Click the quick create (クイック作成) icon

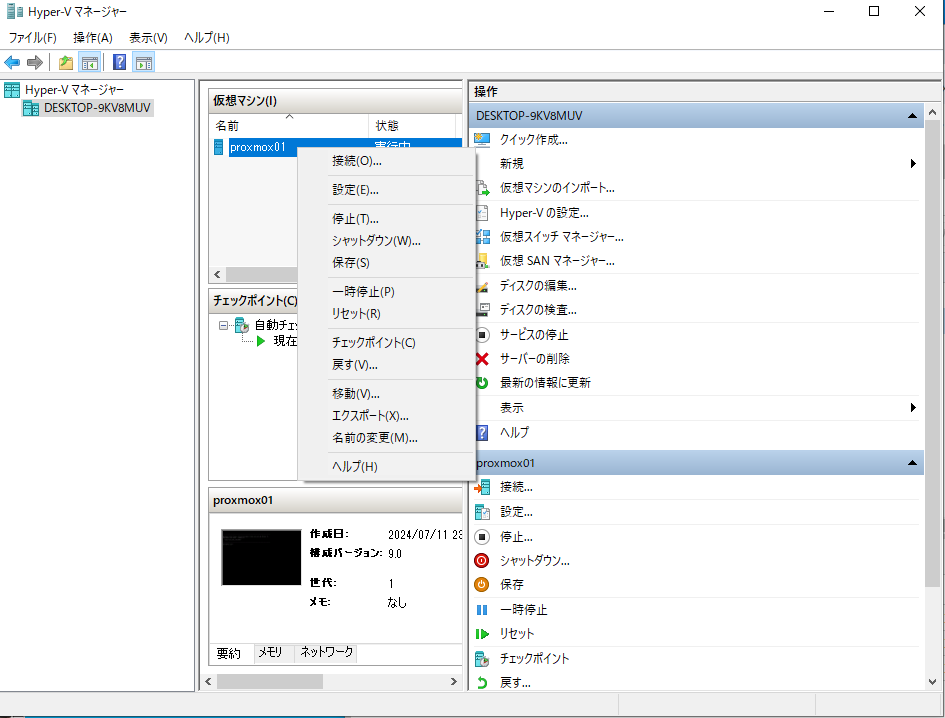(482, 140)
